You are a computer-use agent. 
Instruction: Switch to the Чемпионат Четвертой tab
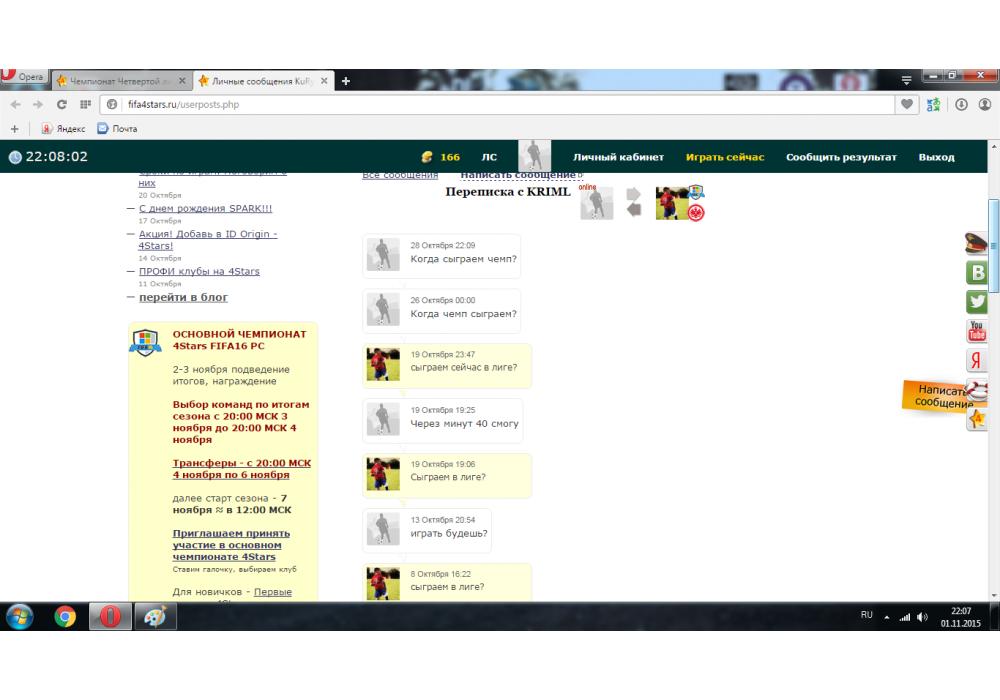tap(116, 81)
